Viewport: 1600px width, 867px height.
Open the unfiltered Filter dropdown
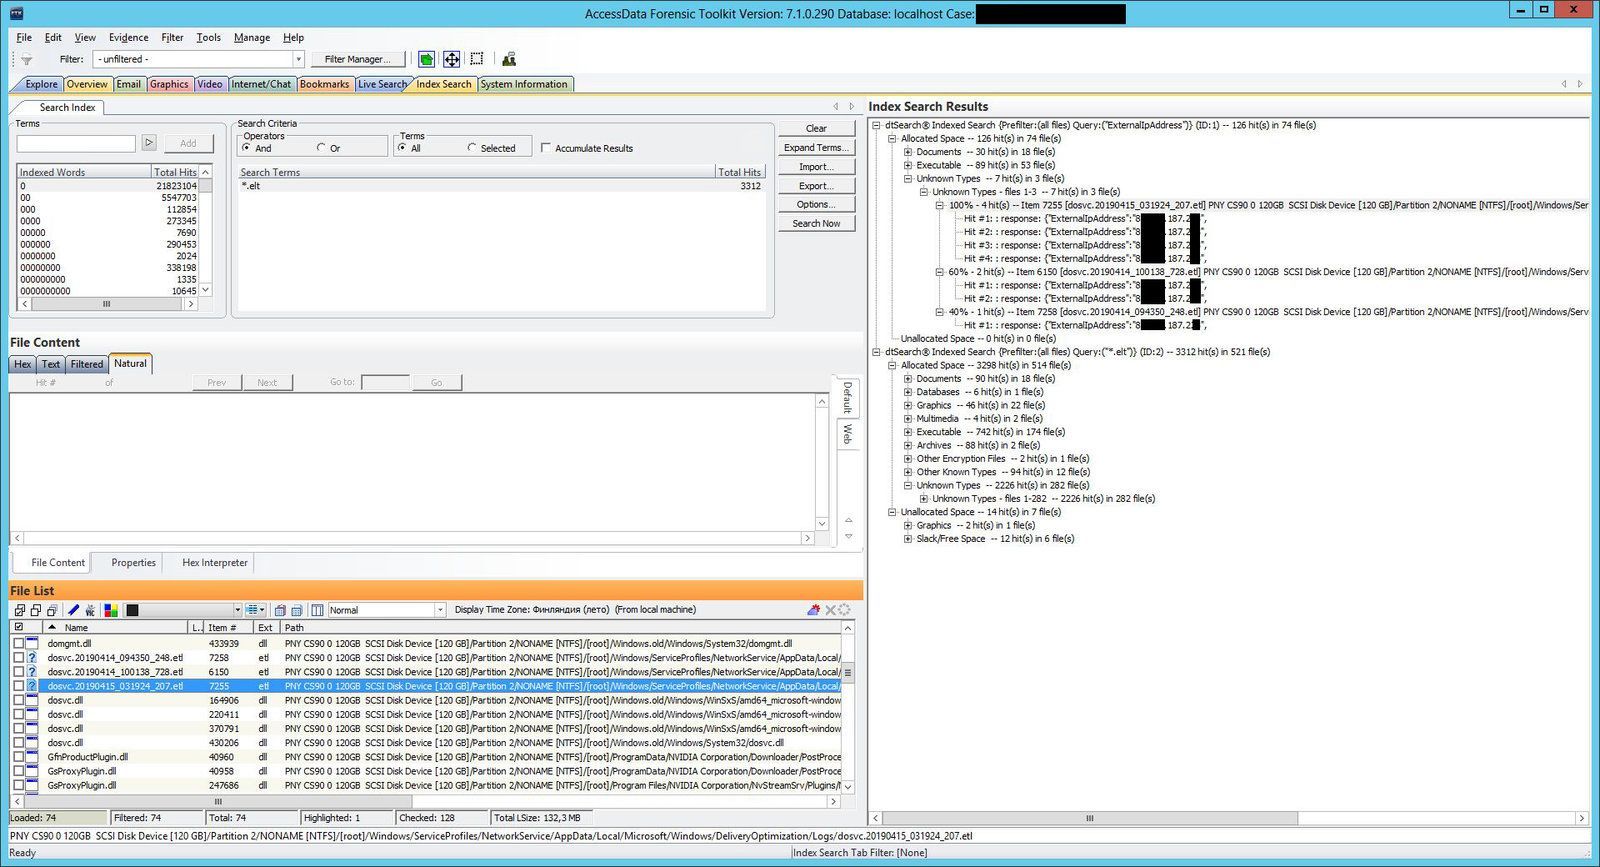[298, 59]
